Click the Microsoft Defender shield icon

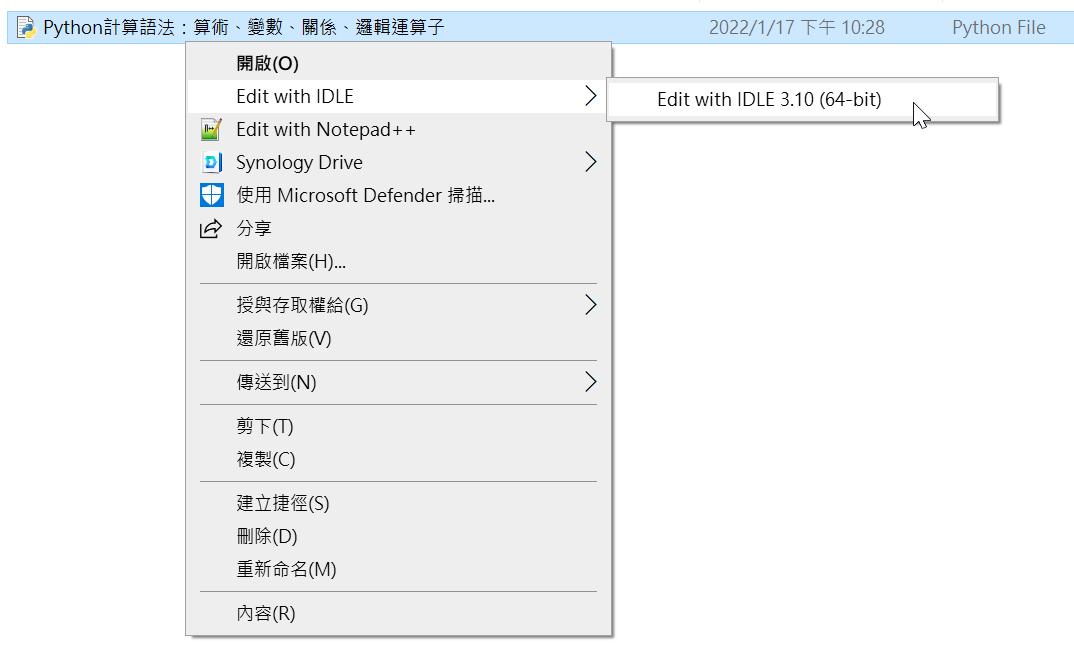211,195
